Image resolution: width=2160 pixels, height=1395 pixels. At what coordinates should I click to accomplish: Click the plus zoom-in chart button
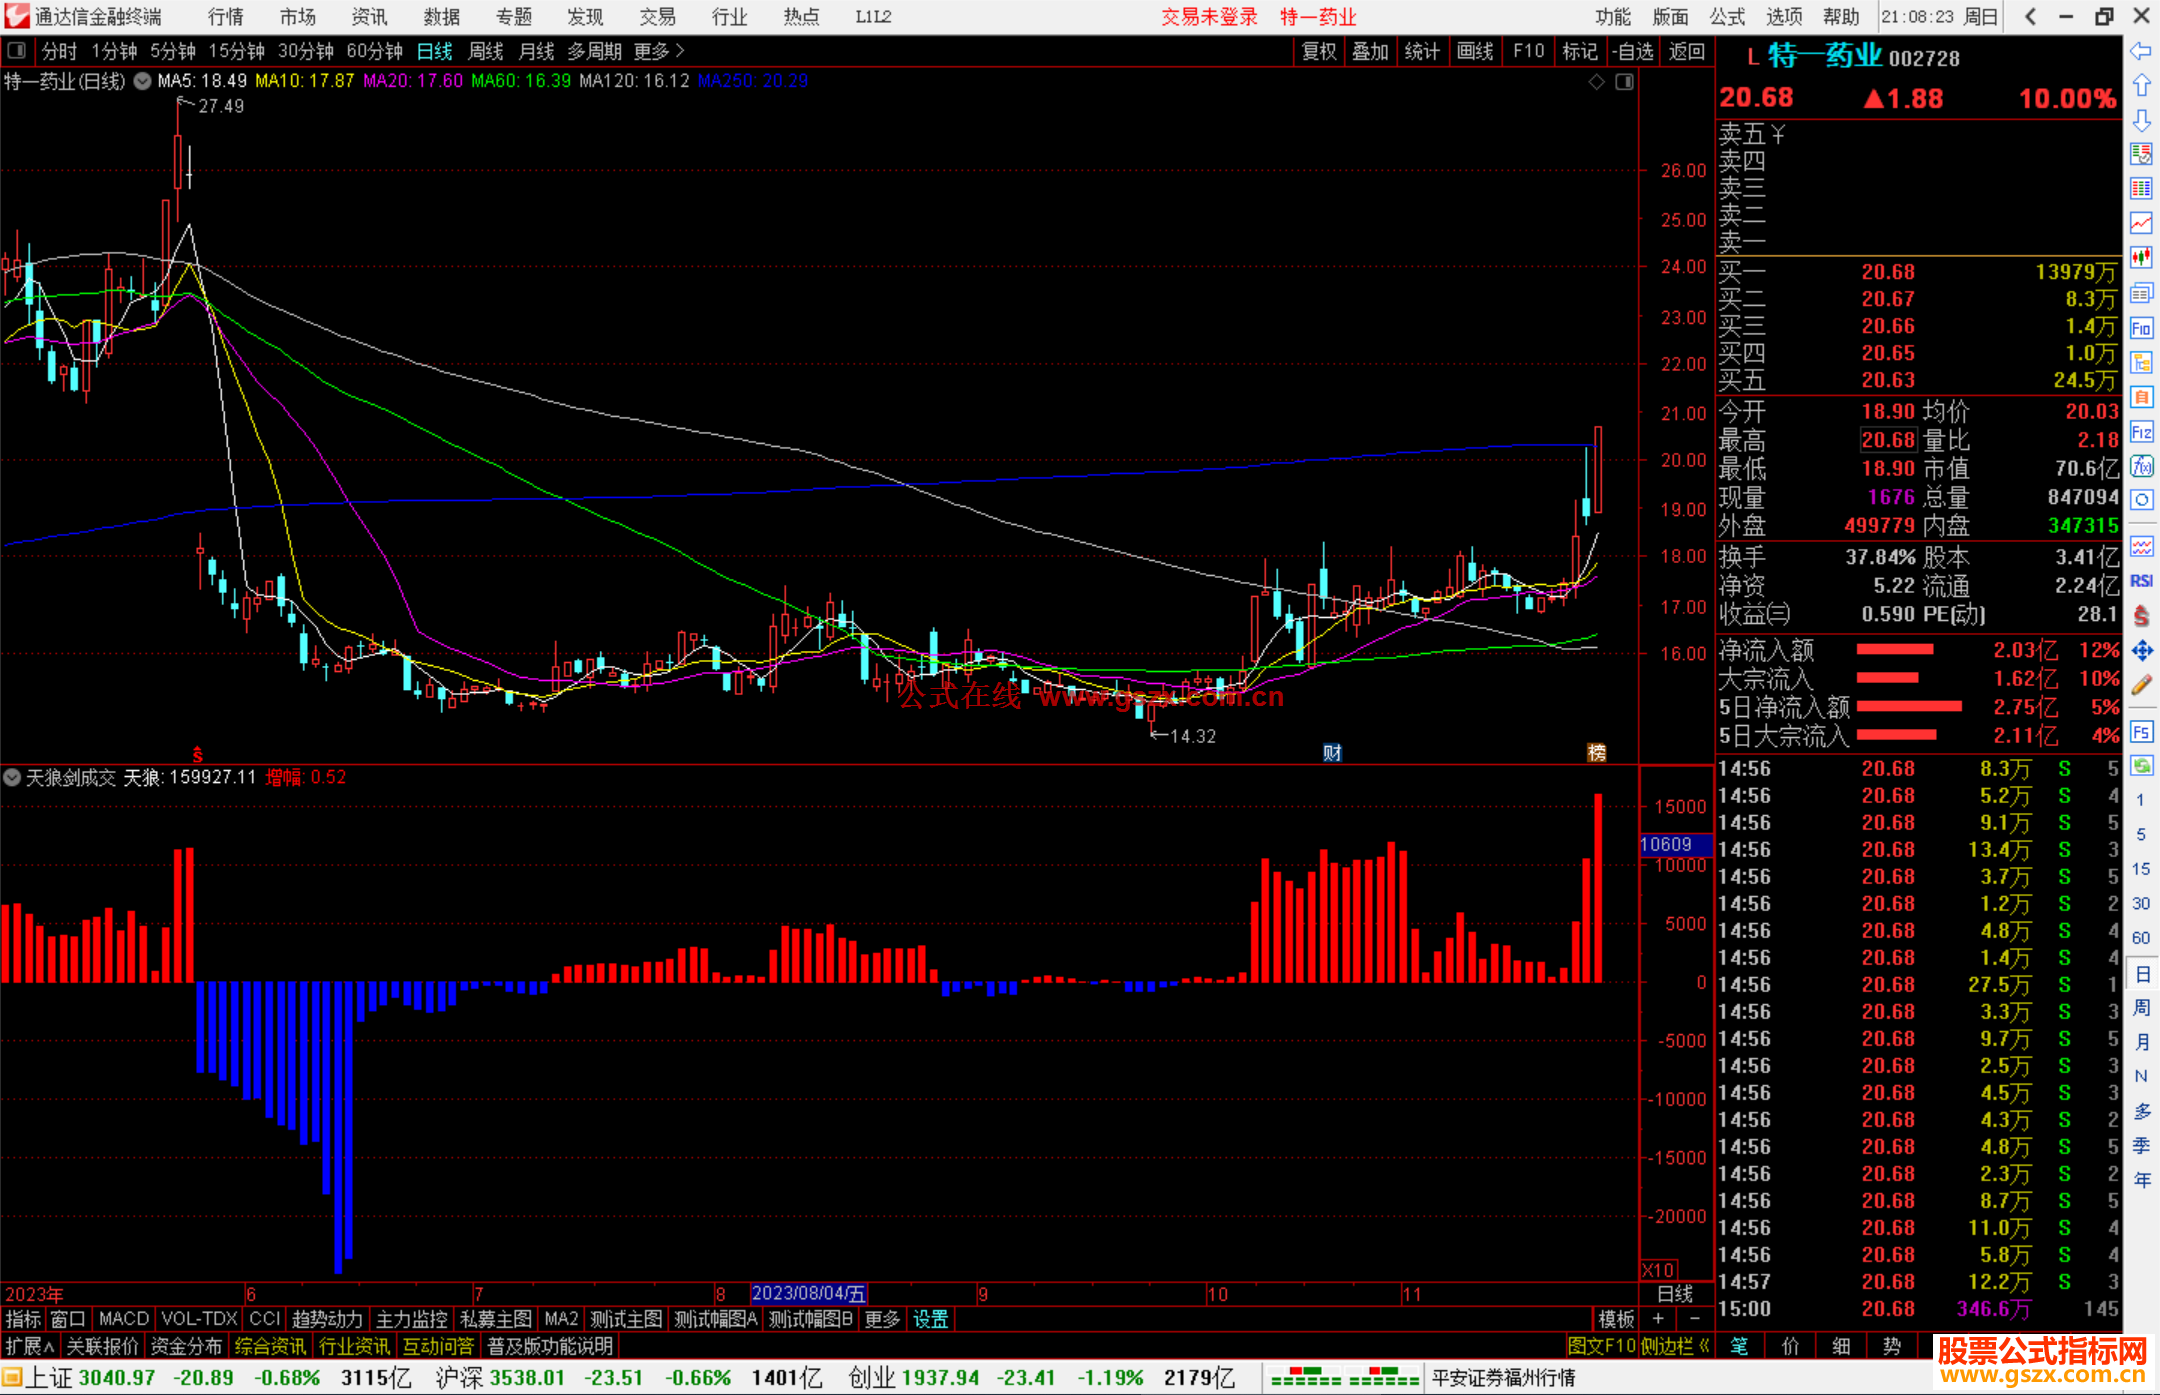pyautogui.click(x=1658, y=1319)
